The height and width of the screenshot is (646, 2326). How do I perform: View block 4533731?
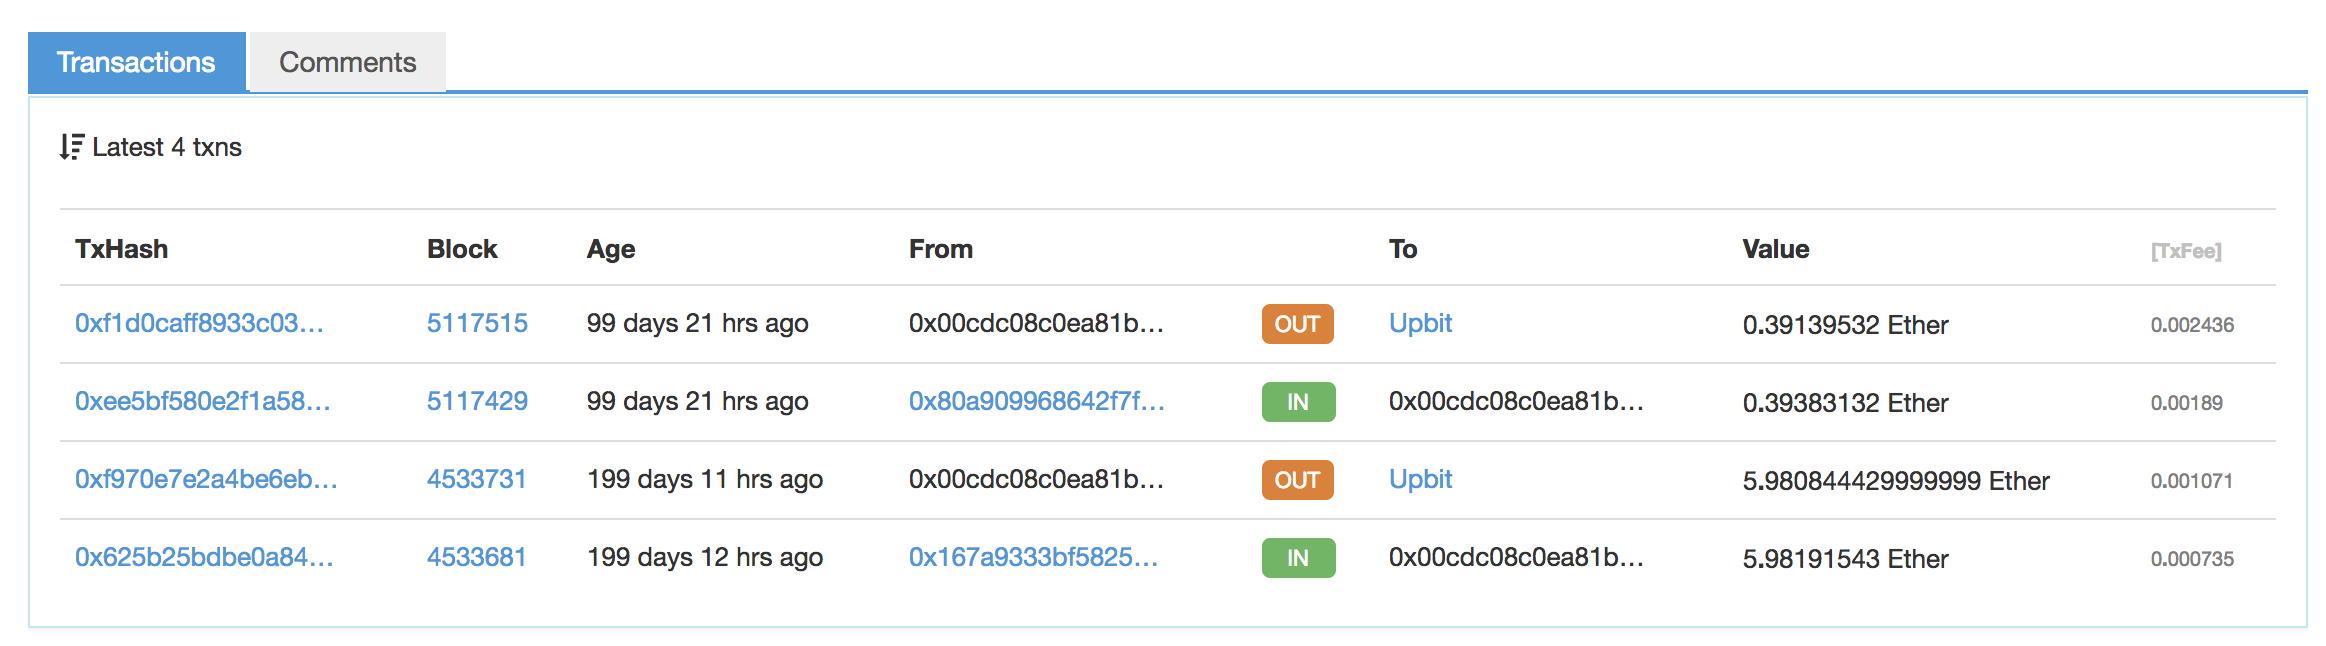point(476,479)
